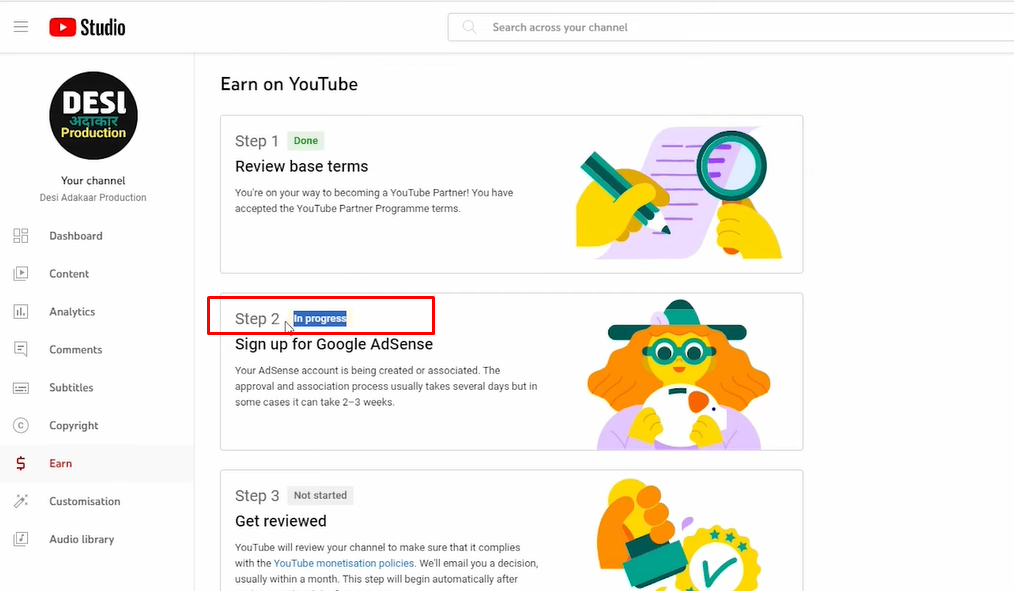The width and height of the screenshot is (1014, 591).
Task: Click the Copyright circle icon
Action: (20, 426)
